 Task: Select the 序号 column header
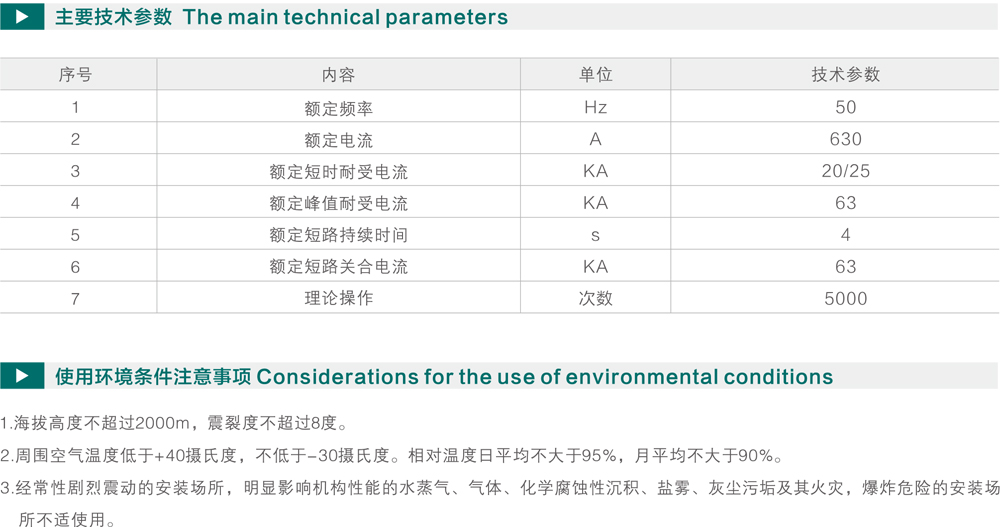click(x=75, y=75)
